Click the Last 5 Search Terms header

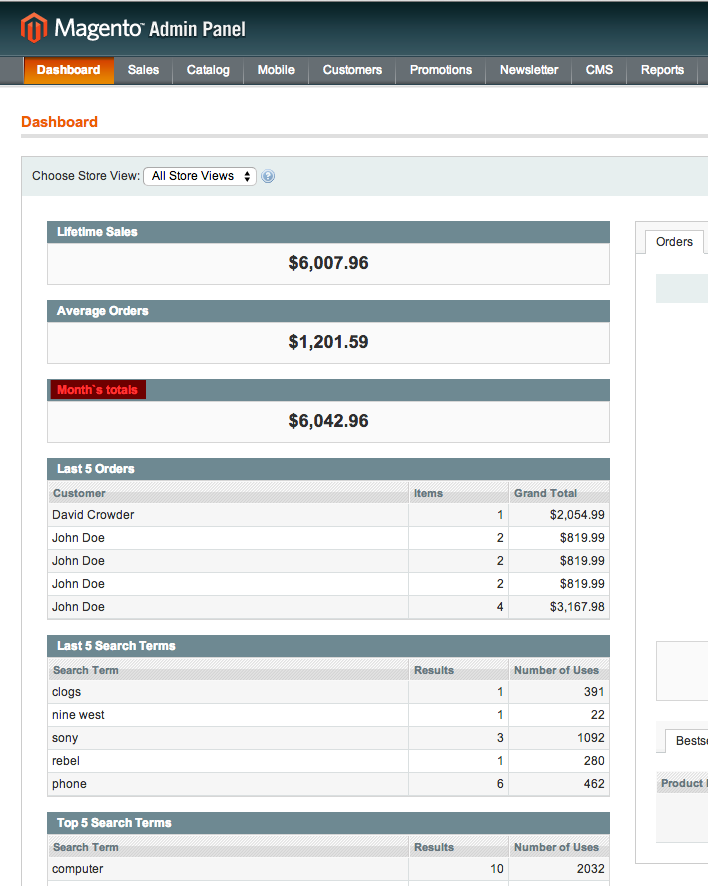coord(328,646)
